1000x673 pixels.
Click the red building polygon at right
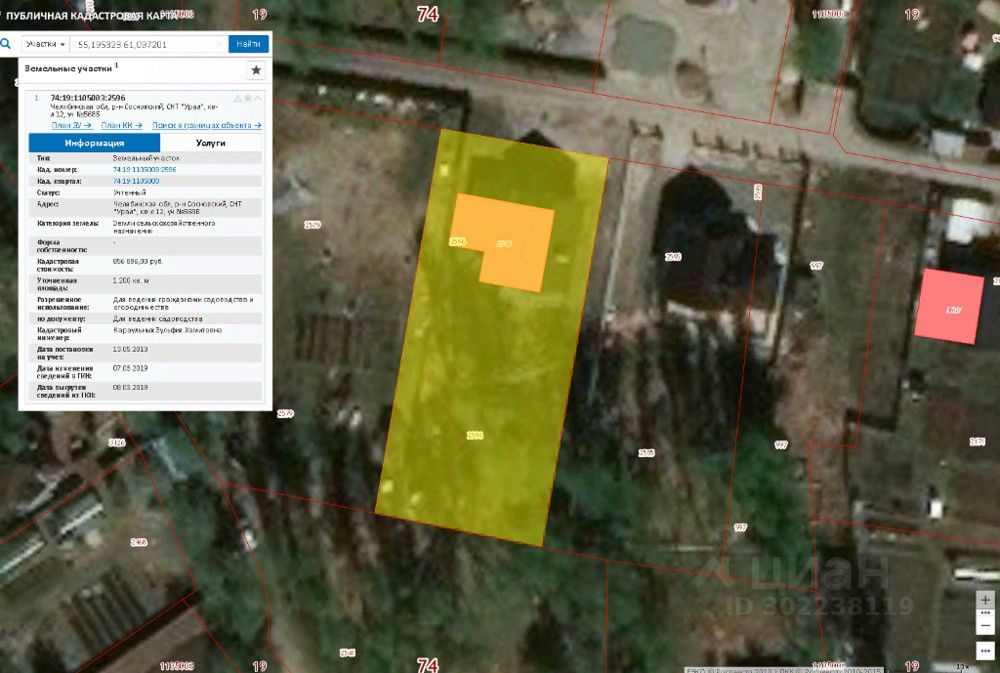pyautogui.click(x=950, y=306)
